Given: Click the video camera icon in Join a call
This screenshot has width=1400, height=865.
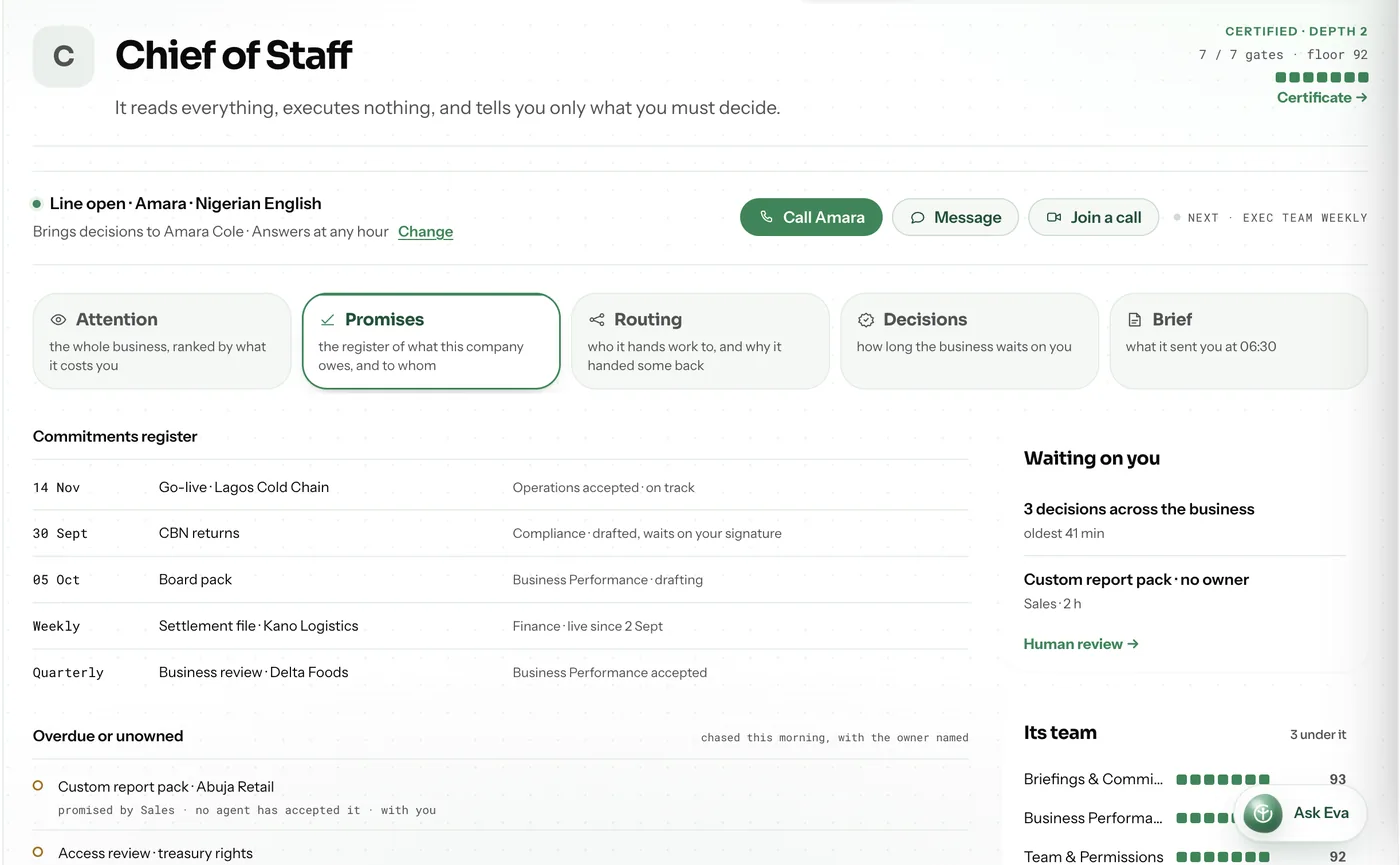Looking at the screenshot, I should [x=1053, y=217].
